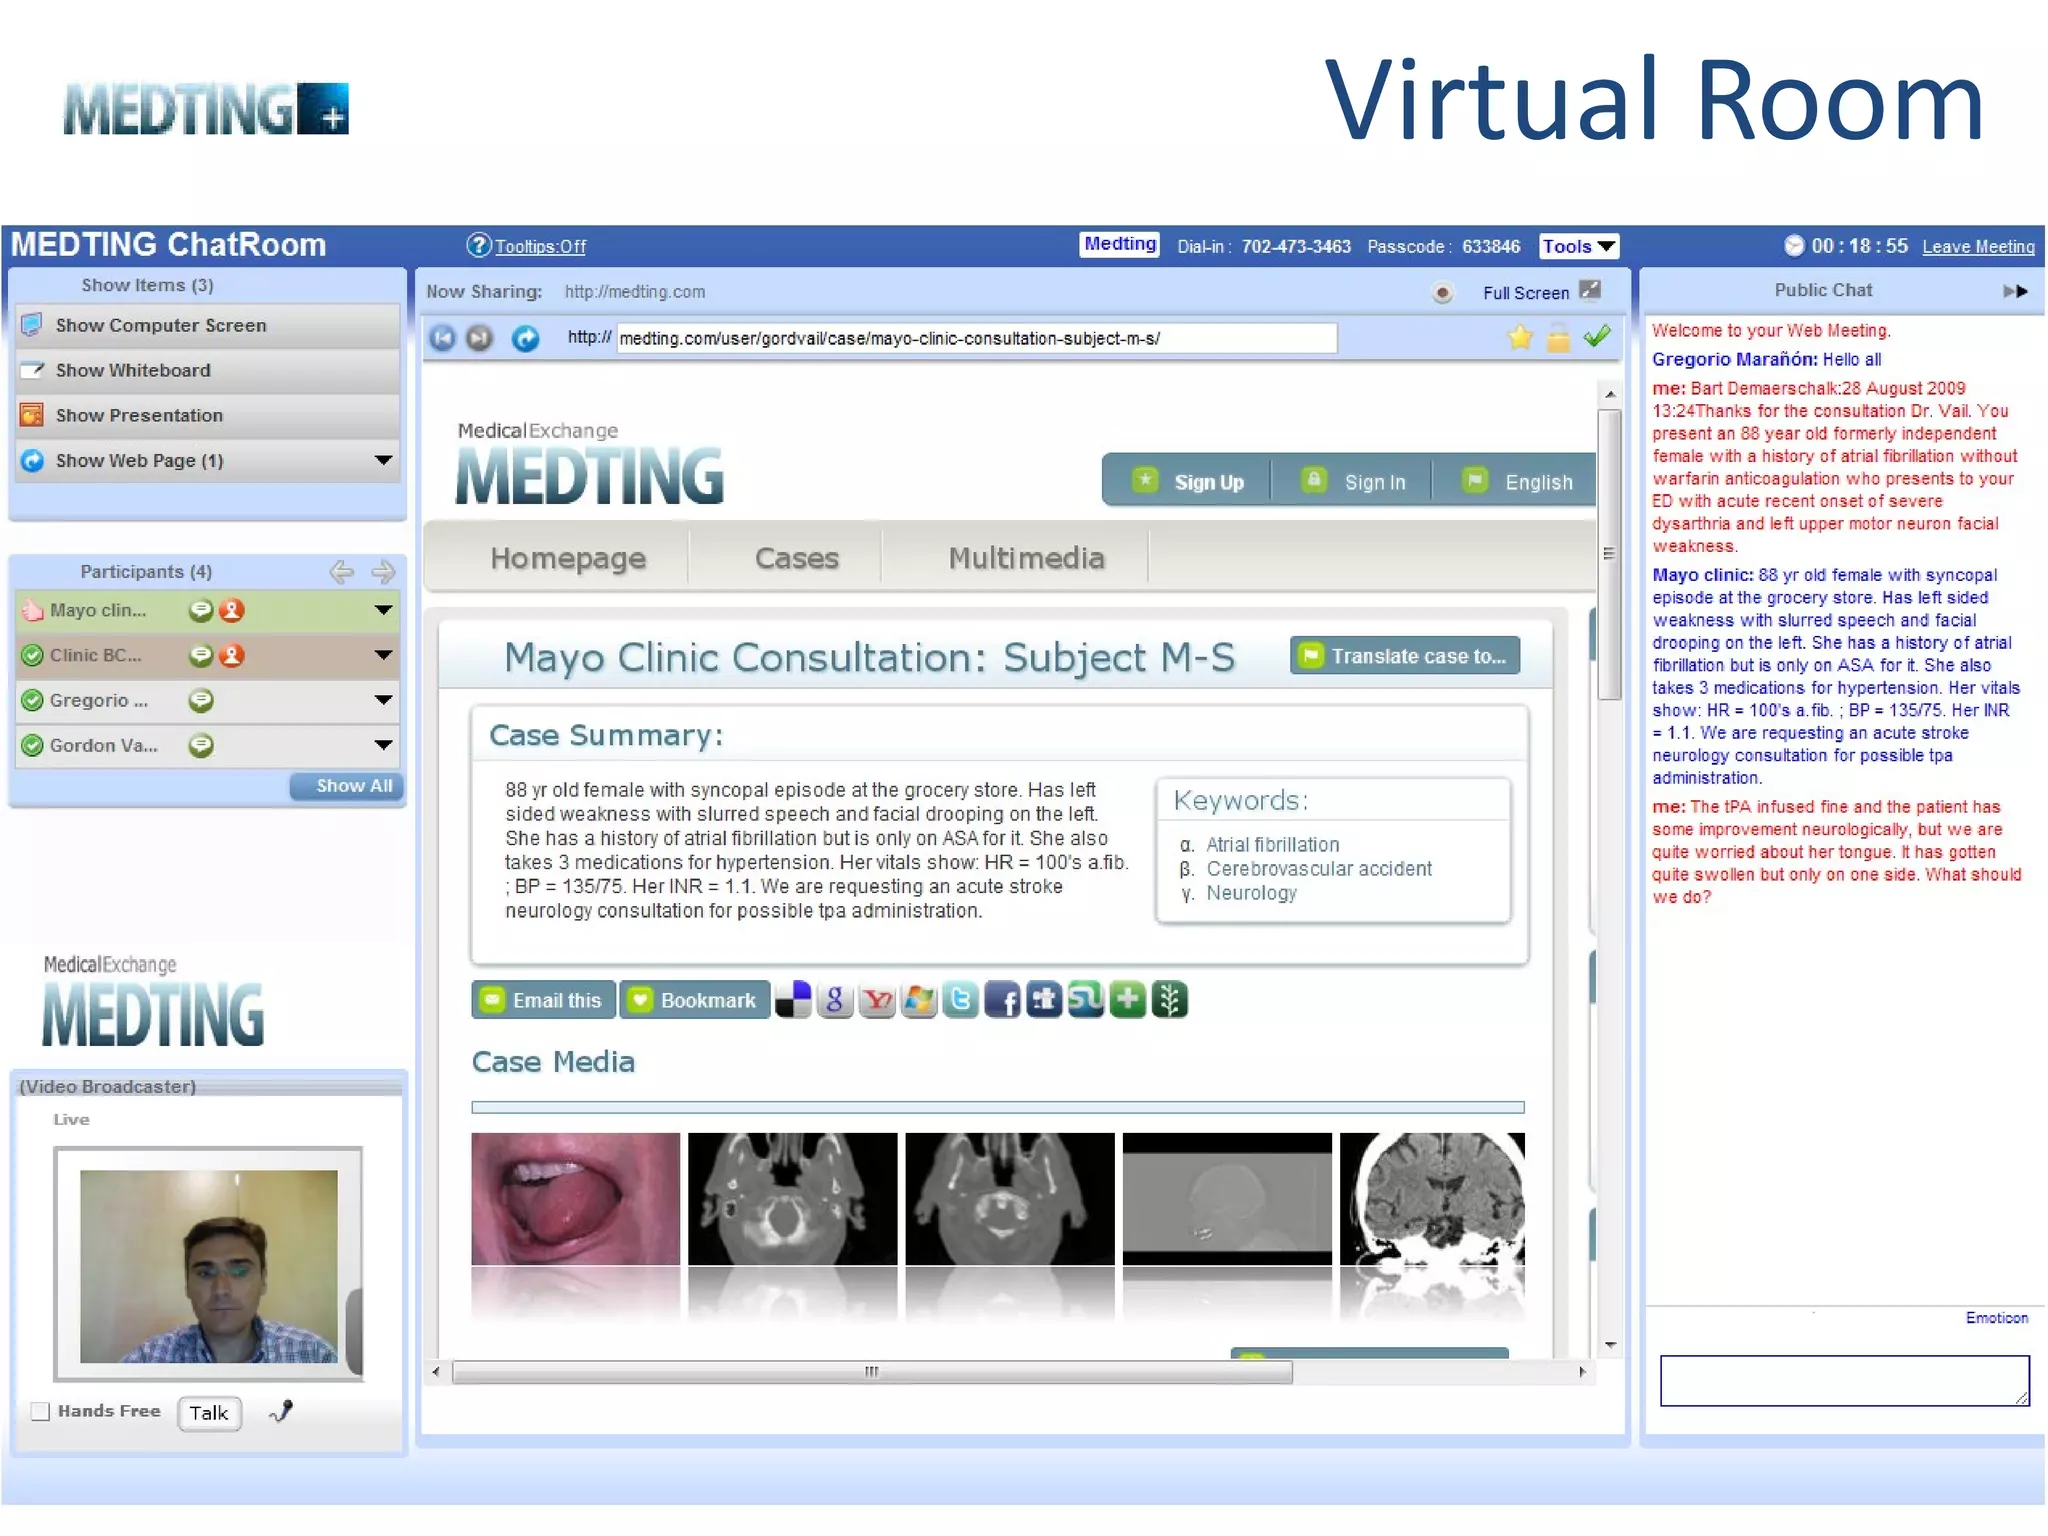The height and width of the screenshot is (1536, 2048).
Task: Click the green checkmark go icon
Action: 1597,336
